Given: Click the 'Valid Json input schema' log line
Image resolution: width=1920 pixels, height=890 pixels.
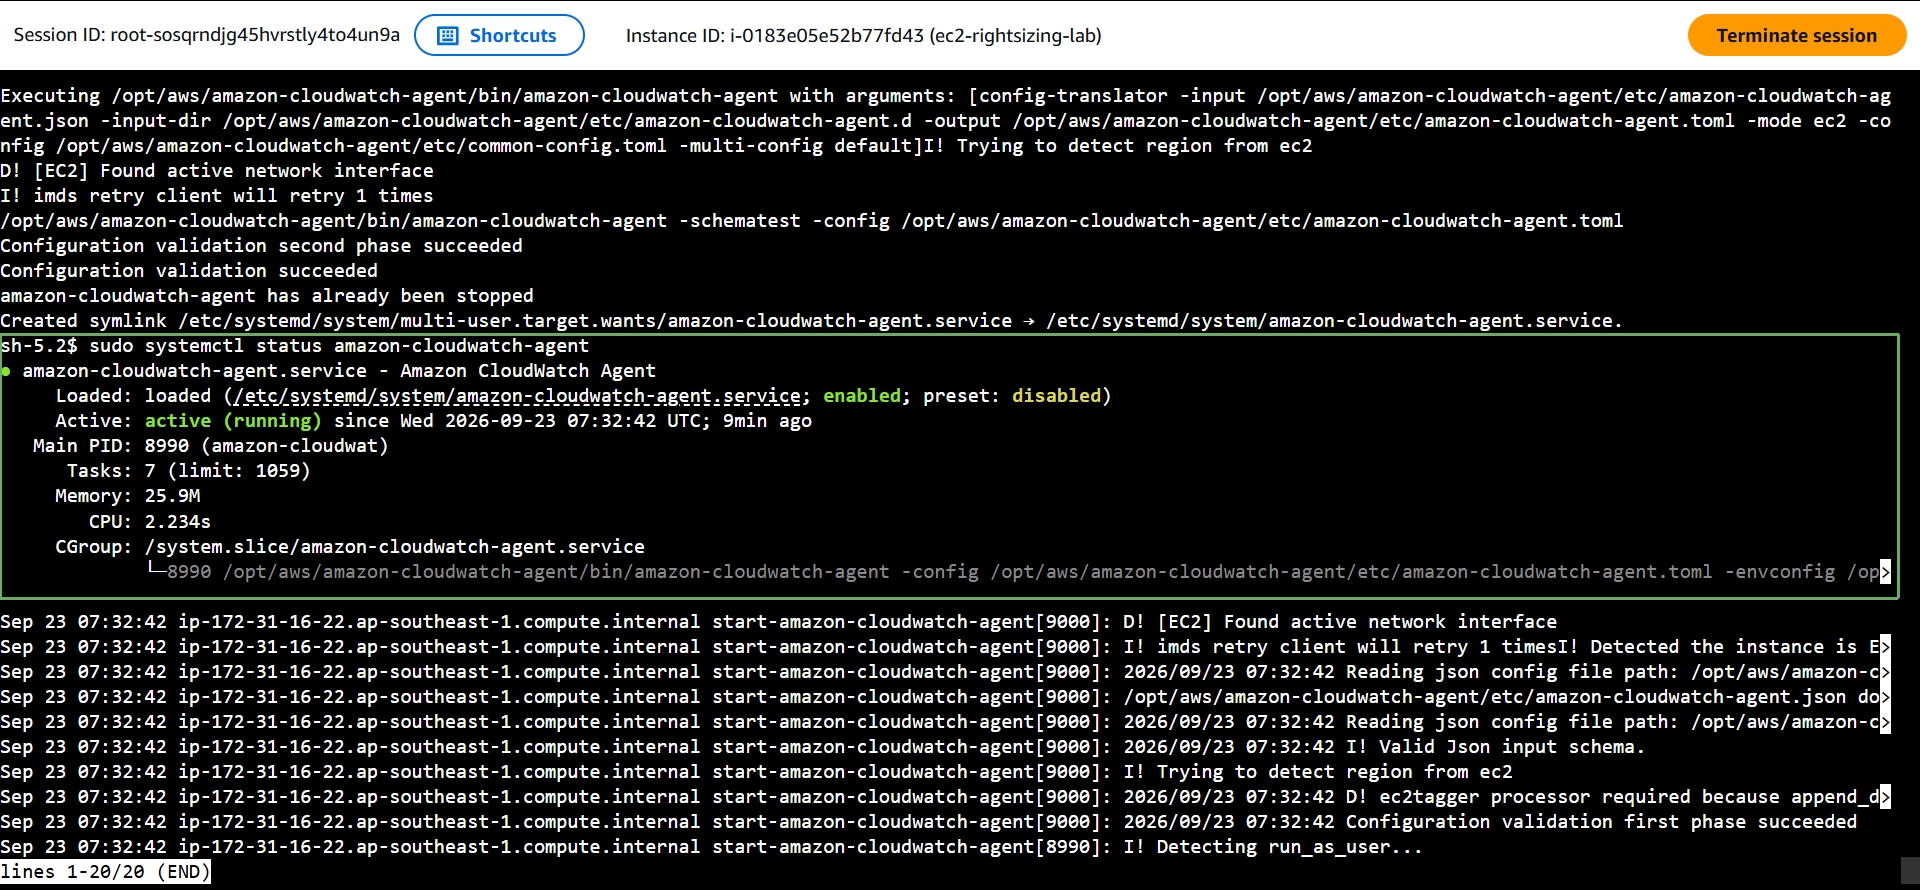Looking at the screenshot, I should point(822,747).
